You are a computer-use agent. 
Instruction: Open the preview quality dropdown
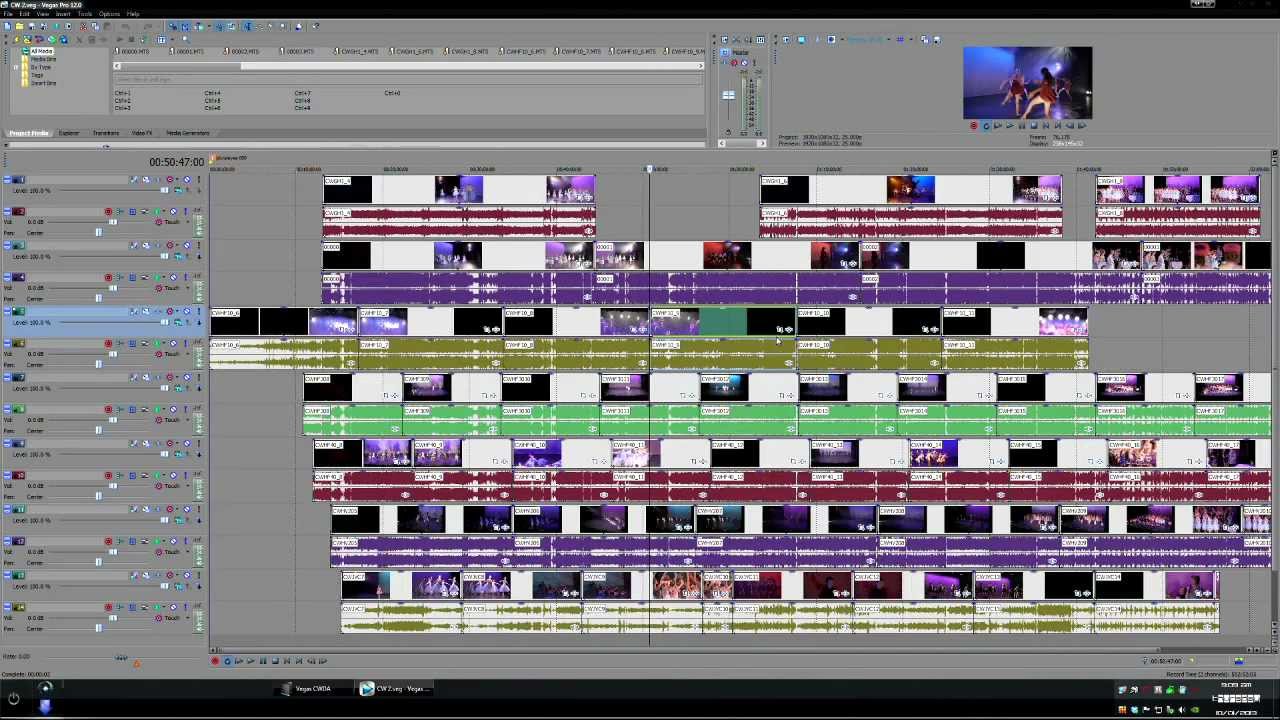pyautogui.click(x=888, y=40)
